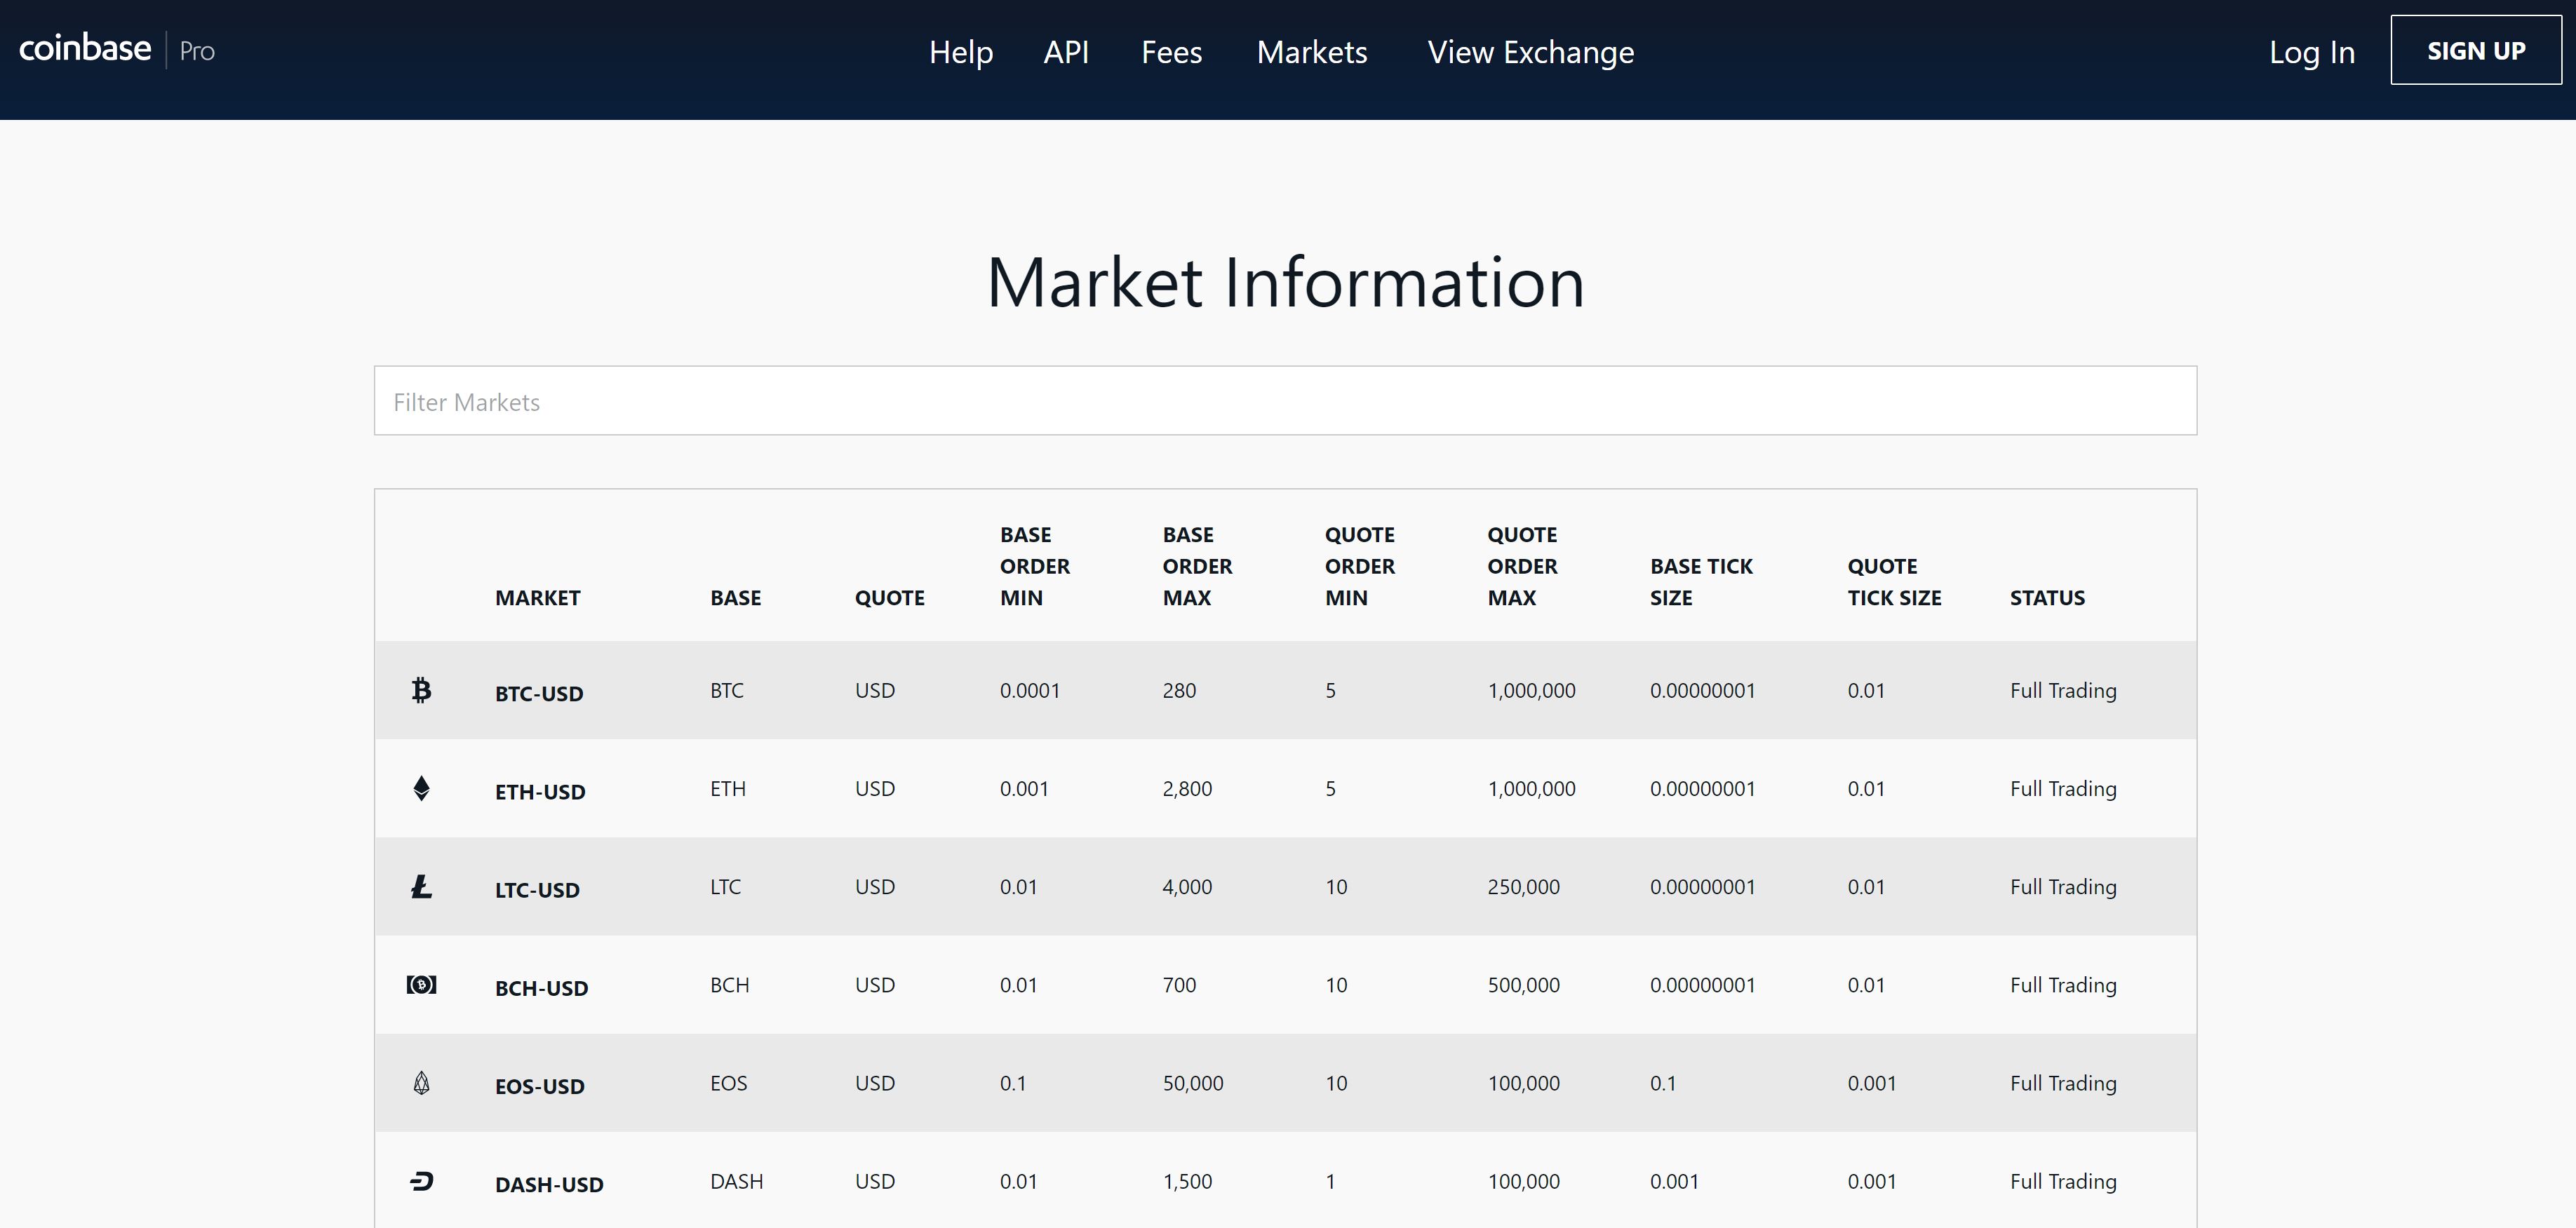Select the BCH-USD market name
2576x1228 pixels.
541,987
